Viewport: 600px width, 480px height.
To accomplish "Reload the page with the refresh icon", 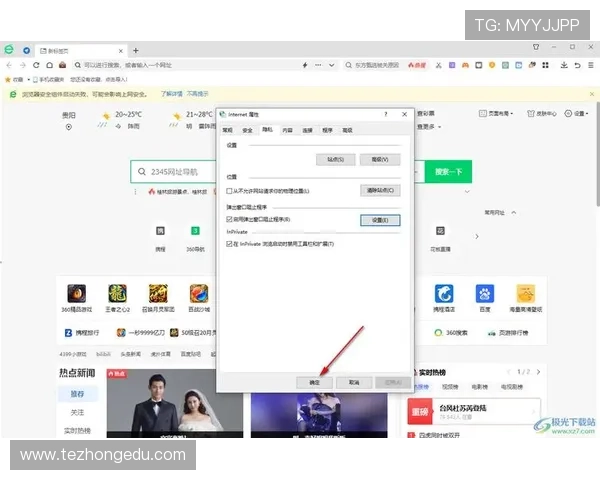I will [x=36, y=65].
